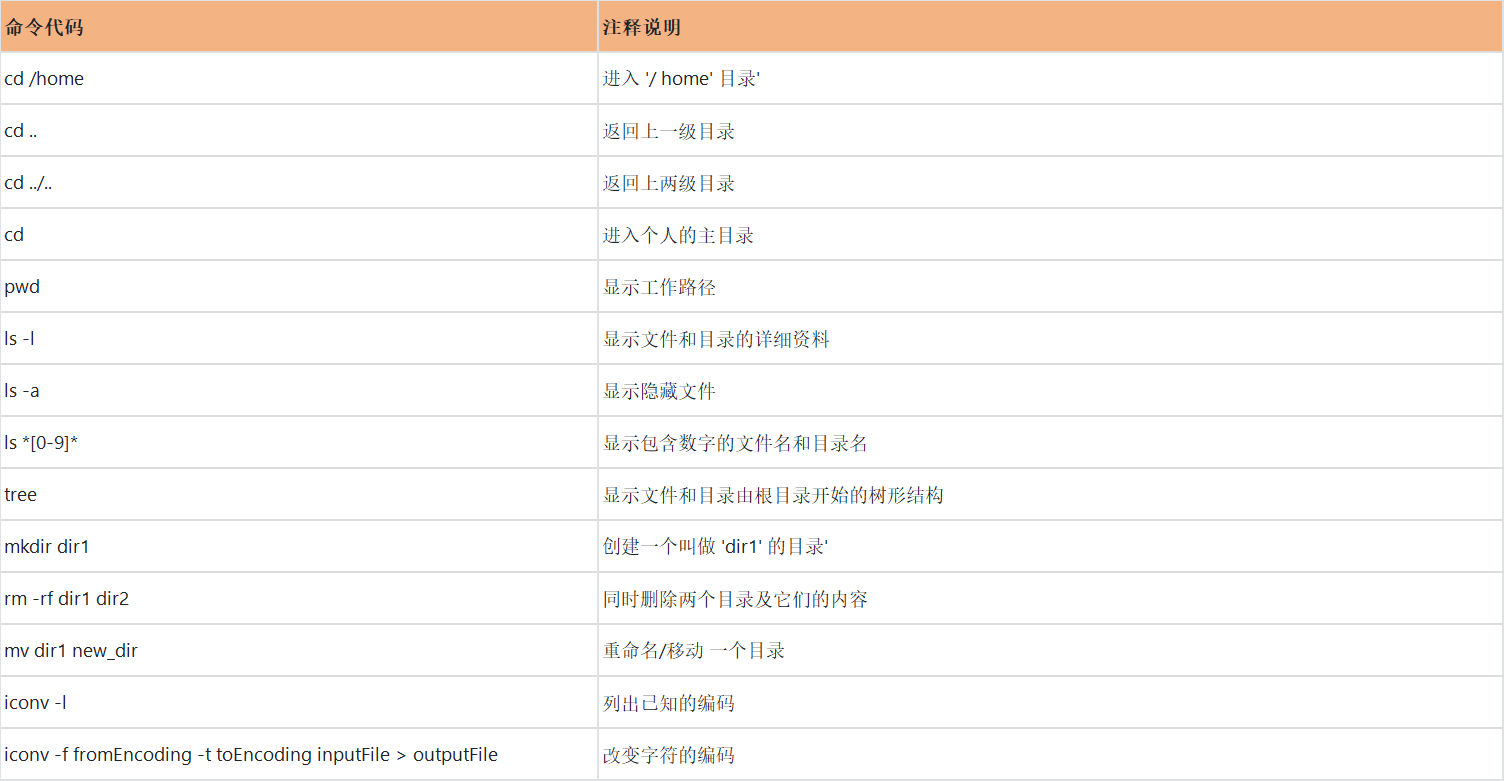
Task: Click the description '显示隐藏文件'
Action: coord(659,391)
